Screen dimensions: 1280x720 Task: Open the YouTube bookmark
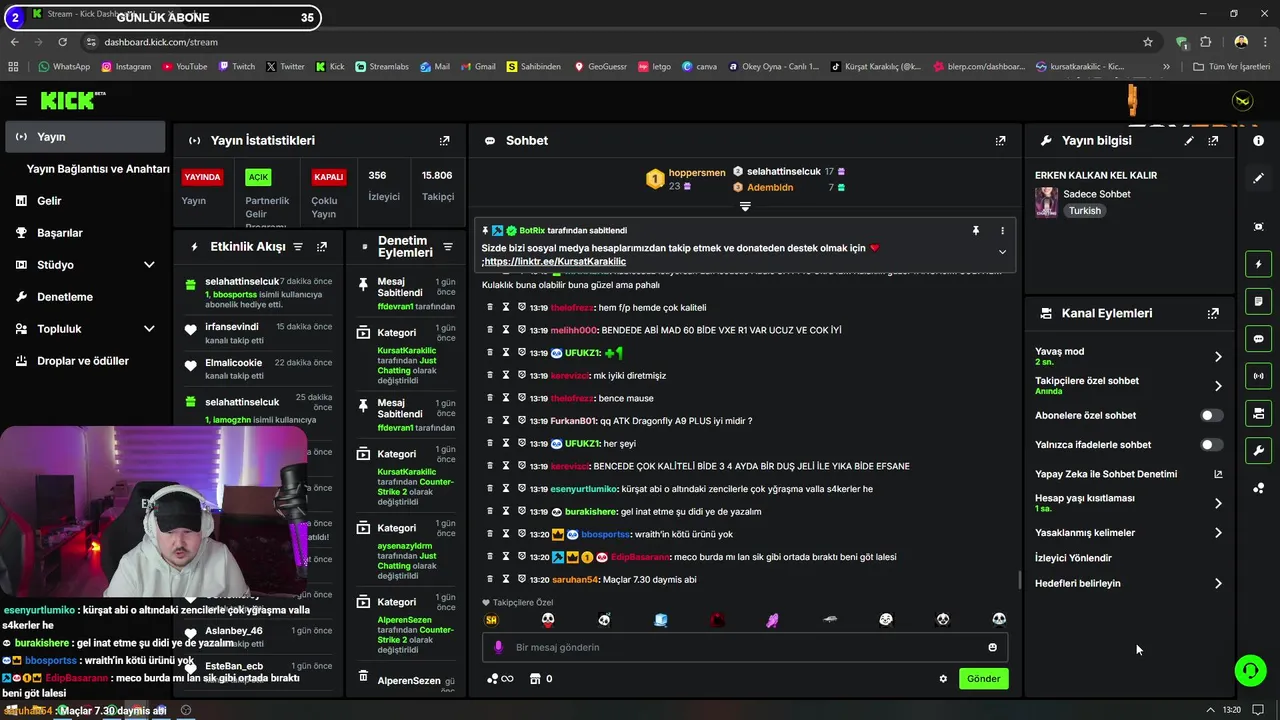point(184,67)
